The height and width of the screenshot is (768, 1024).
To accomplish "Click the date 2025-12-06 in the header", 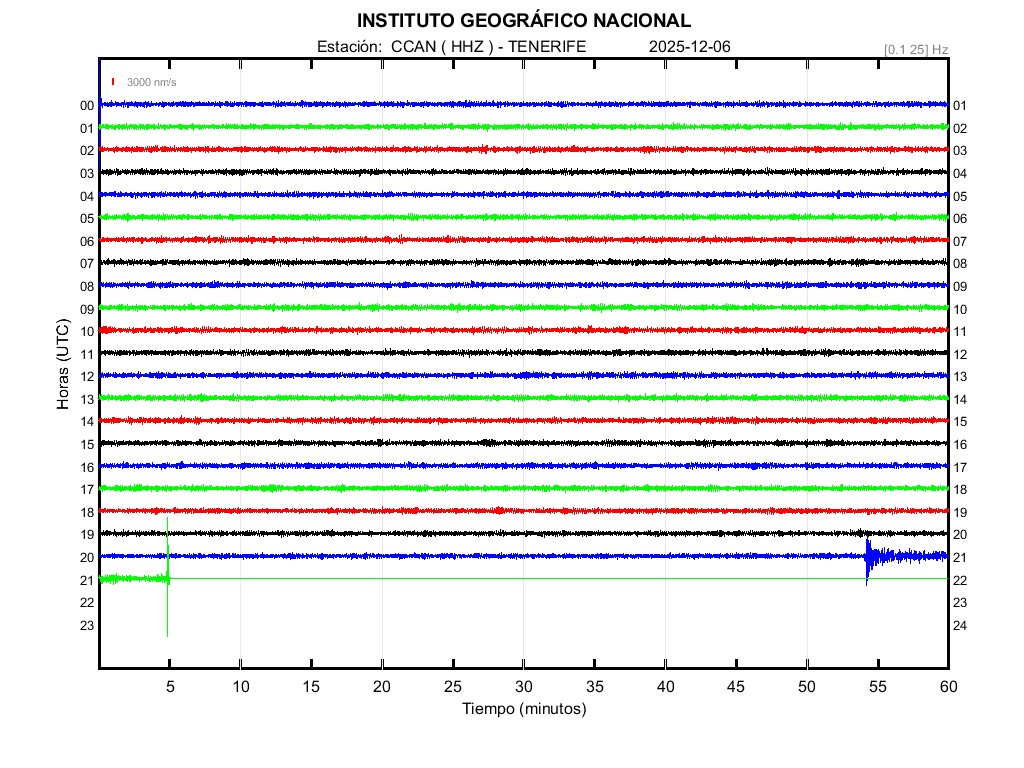I will point(690,47).
